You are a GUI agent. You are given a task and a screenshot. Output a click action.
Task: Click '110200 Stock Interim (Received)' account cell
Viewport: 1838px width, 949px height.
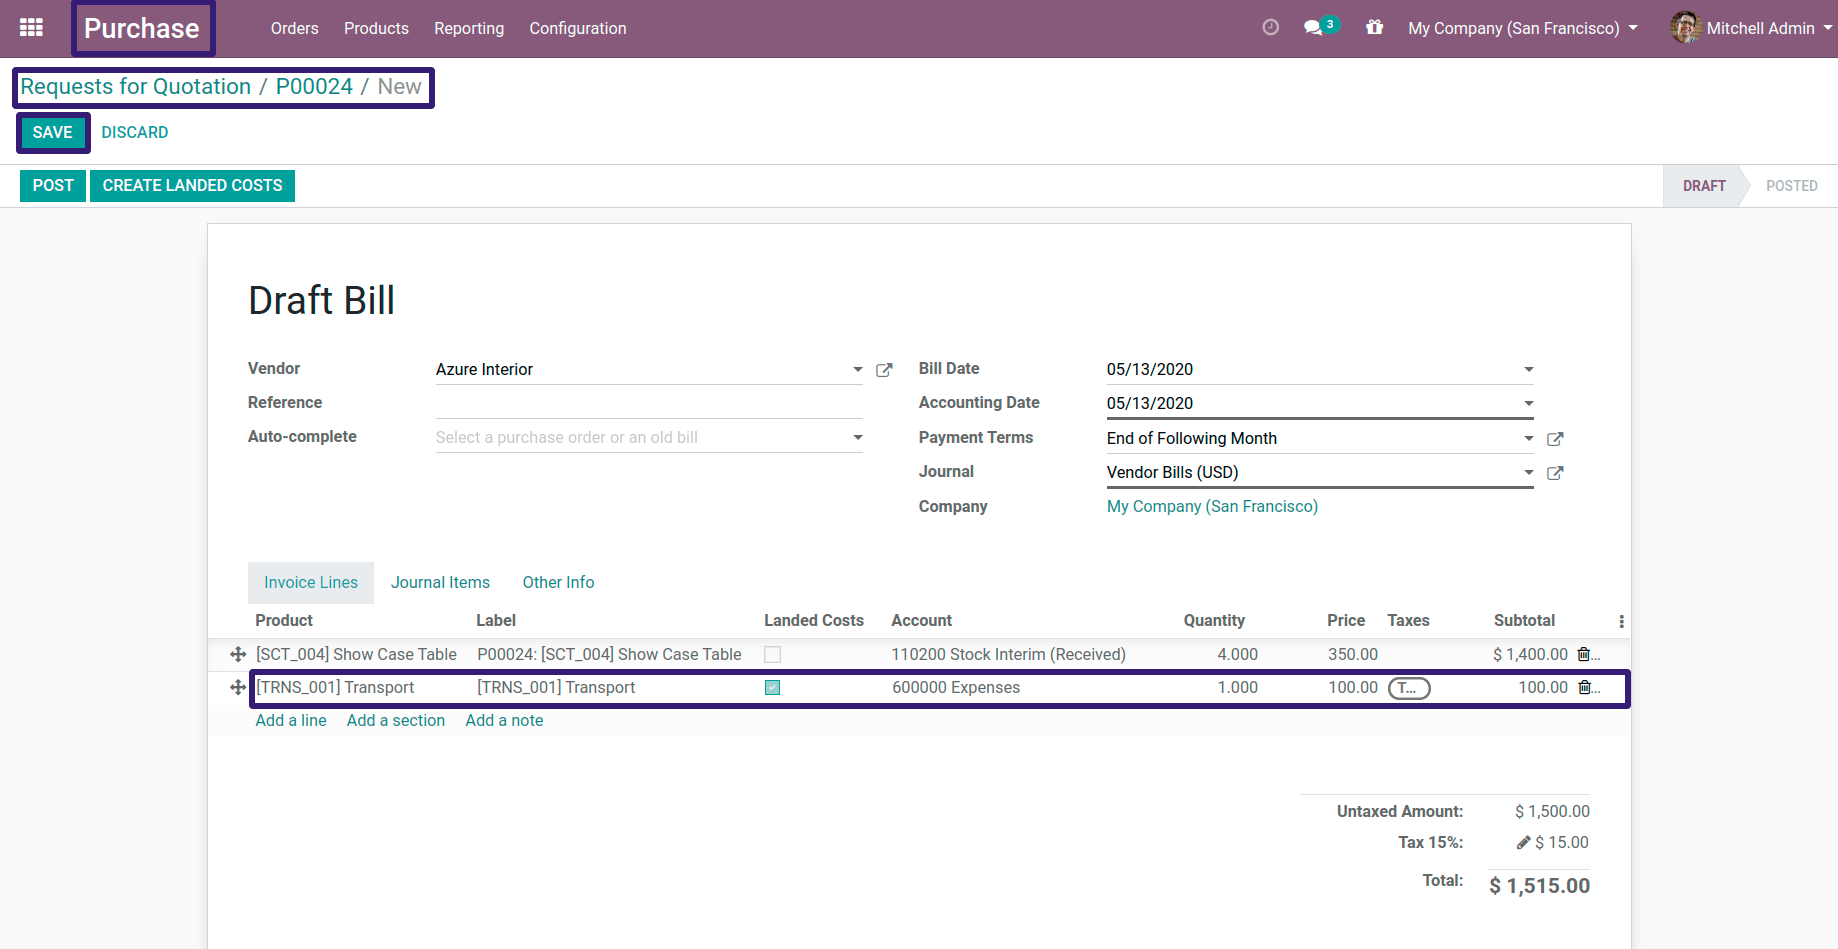click(1008, 654)
